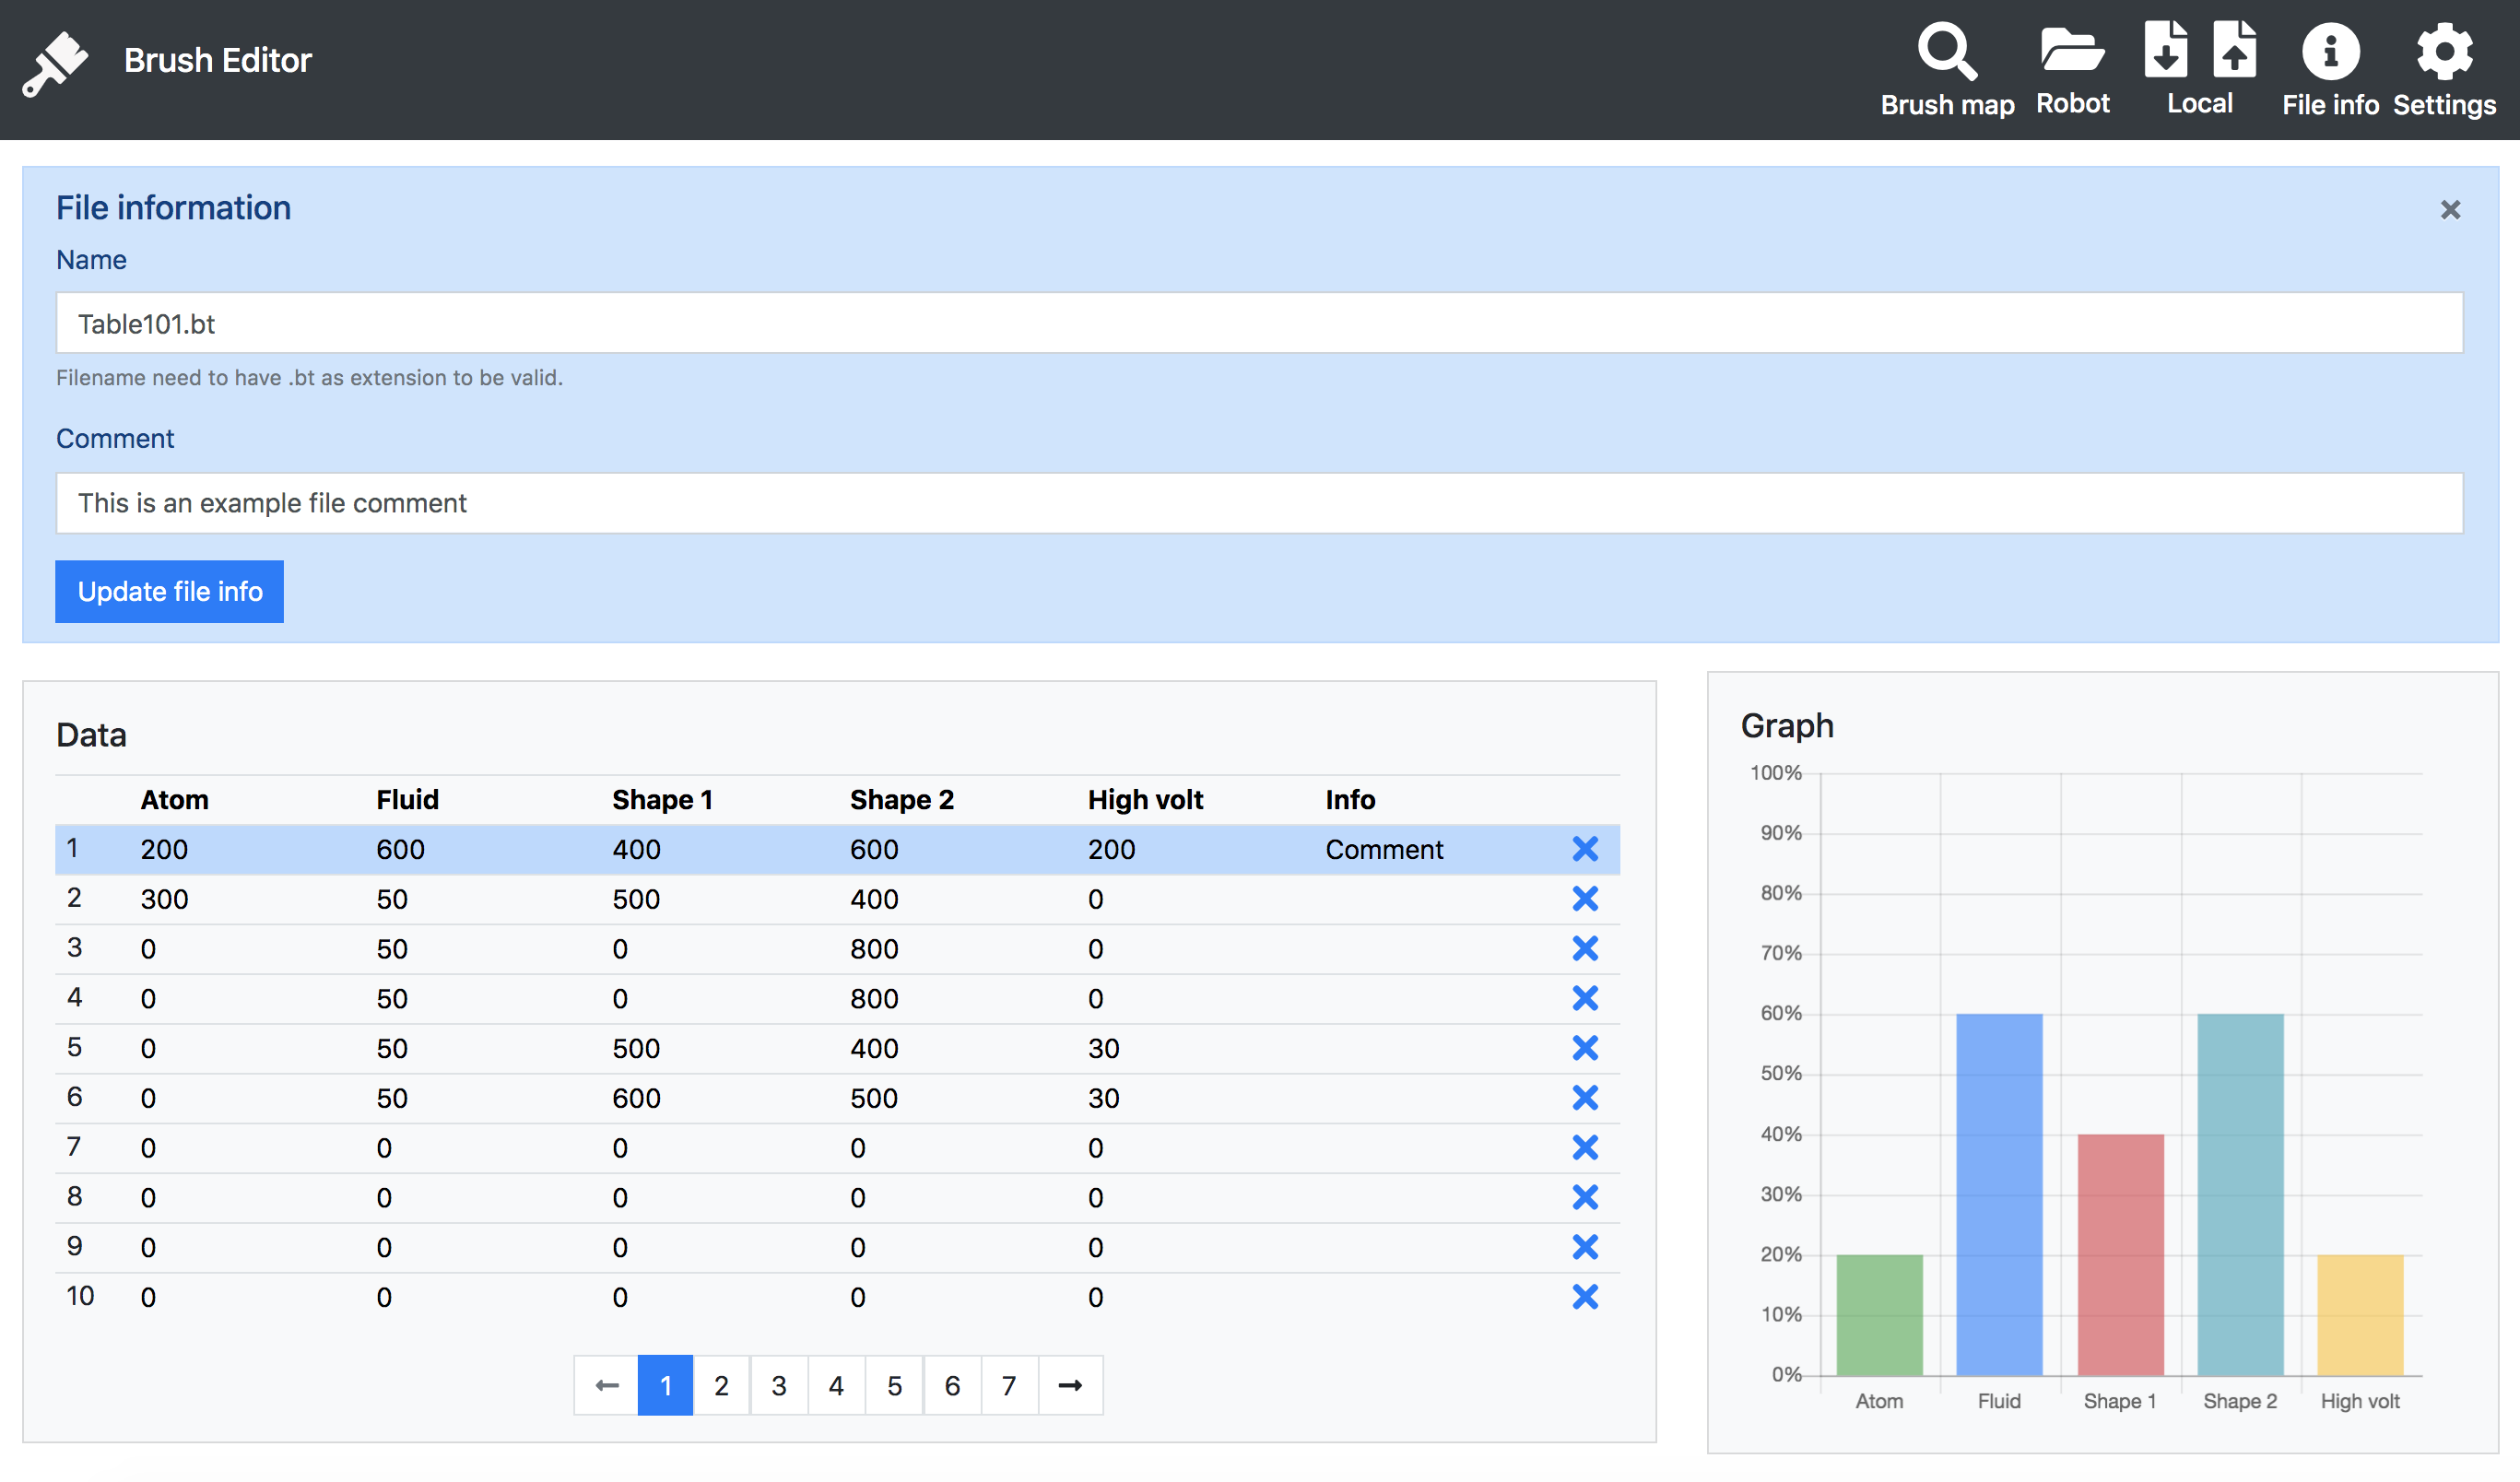
Task: Click the Local upload file icon
Action: click(2234, 49)
